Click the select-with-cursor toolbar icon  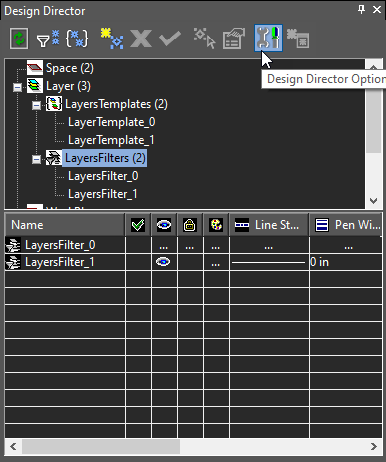[205, 39]
